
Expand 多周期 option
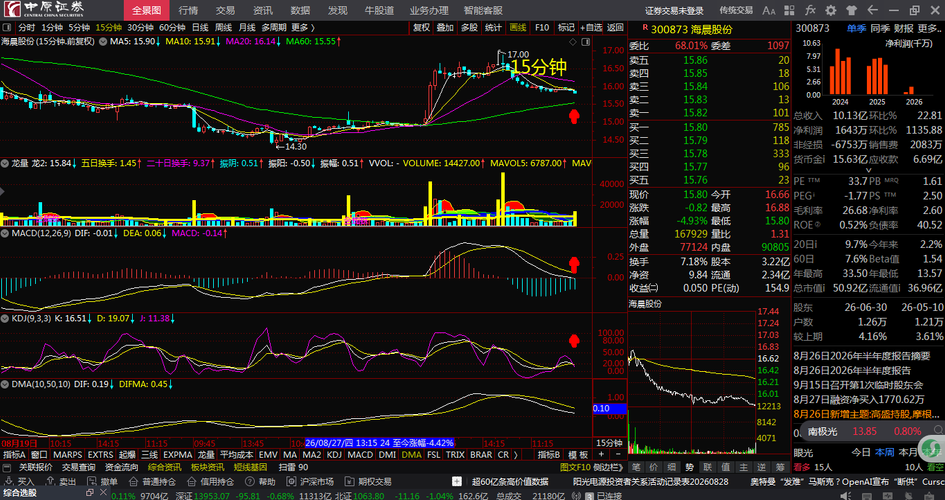click(274, 28)
